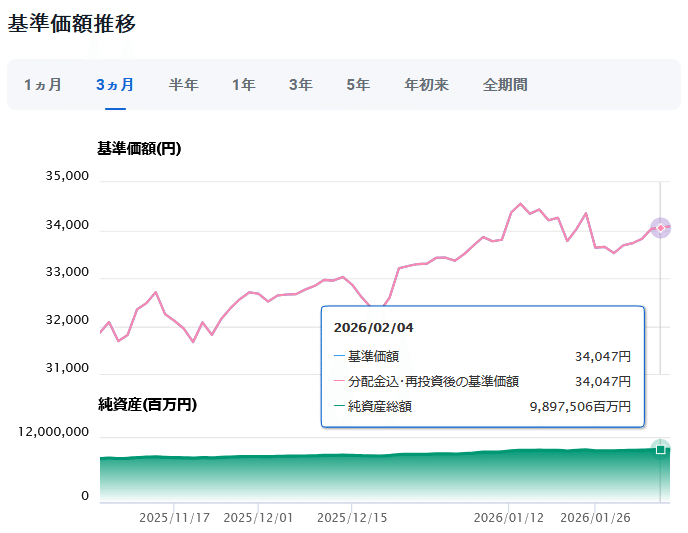This screenshot has width=688, height=533.
Task: Click the 基準価額 34,047円 tooltip row
Action: tap(482, 356)
